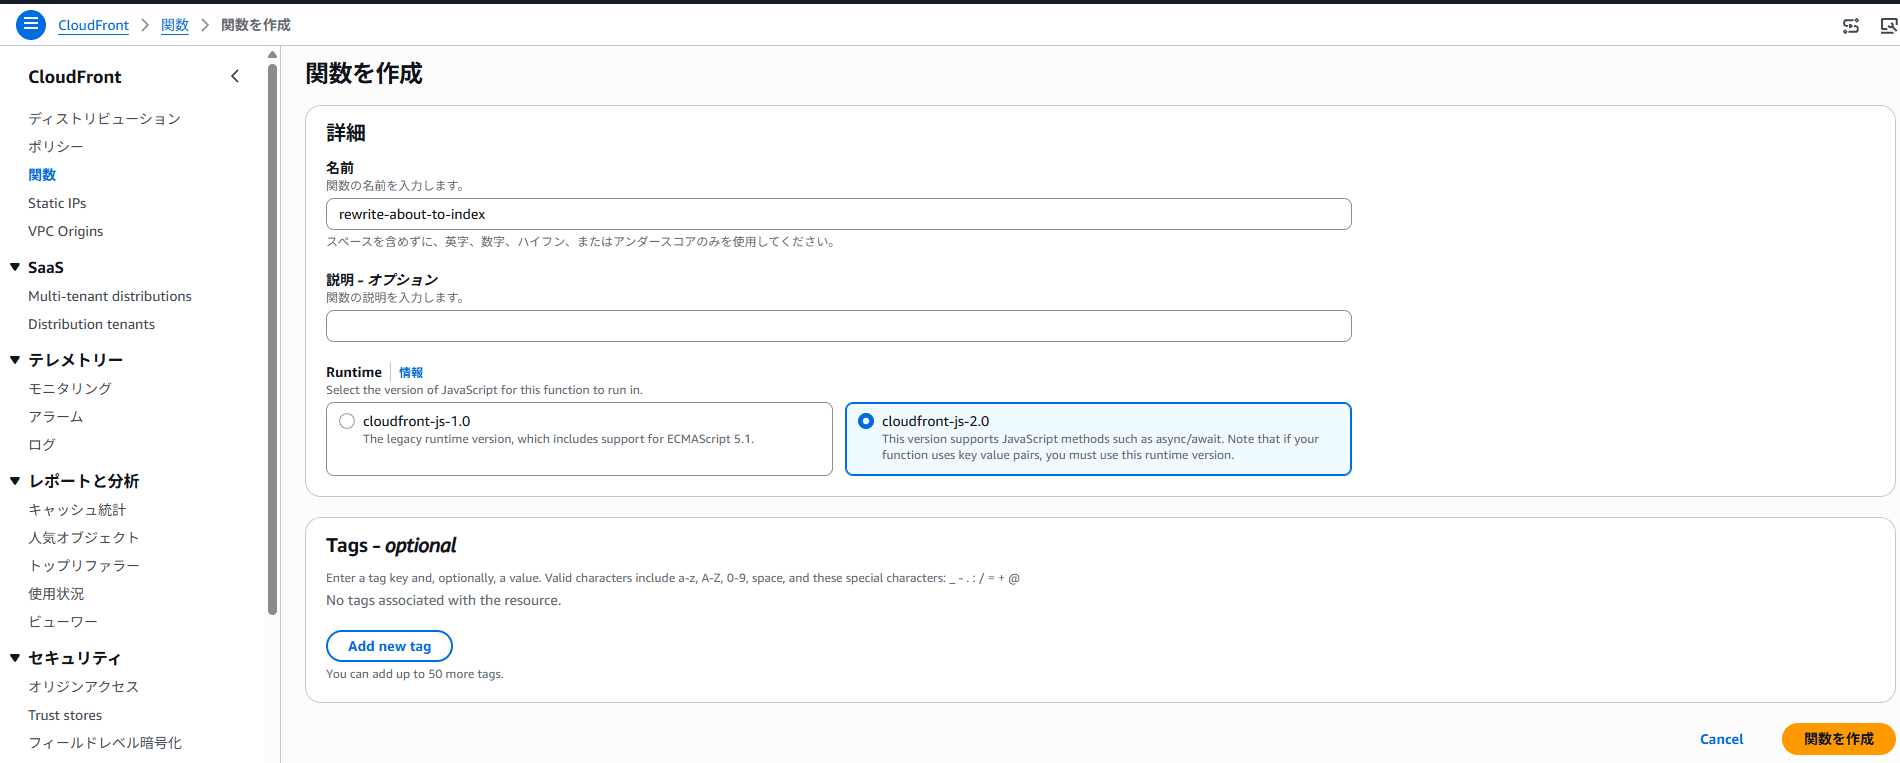Collapse the SaaS section
The image size is (1900, 763).
[x=15, y=267]
